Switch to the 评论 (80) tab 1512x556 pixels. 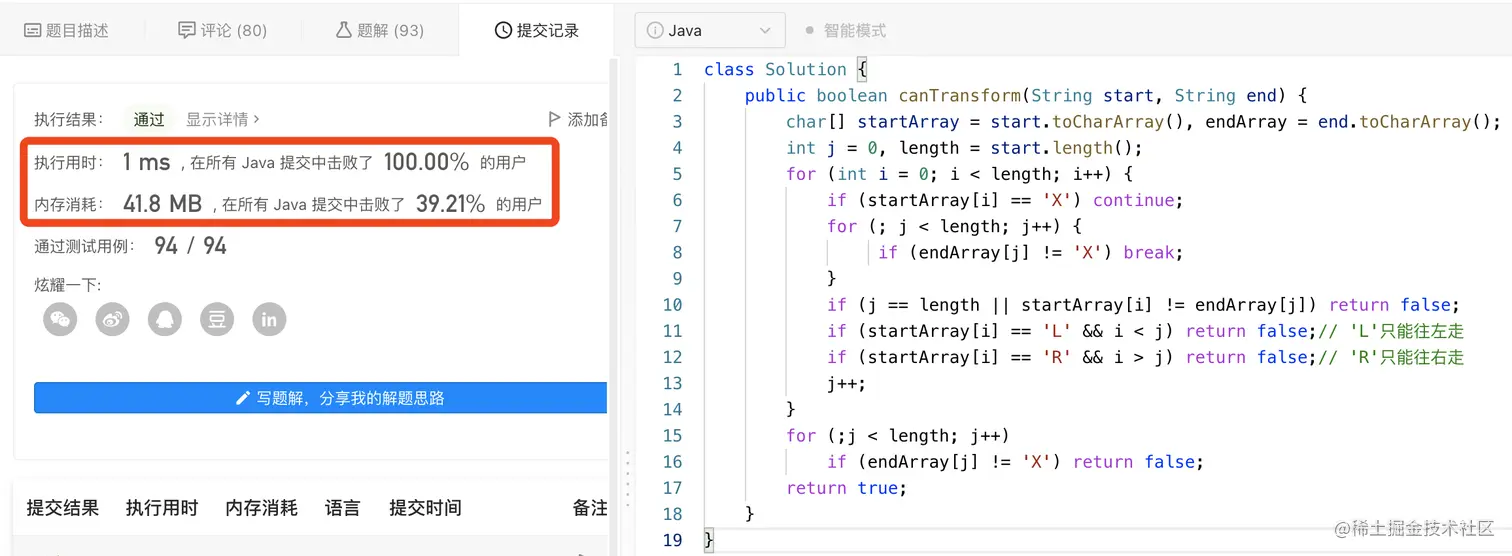coord(222,30)
